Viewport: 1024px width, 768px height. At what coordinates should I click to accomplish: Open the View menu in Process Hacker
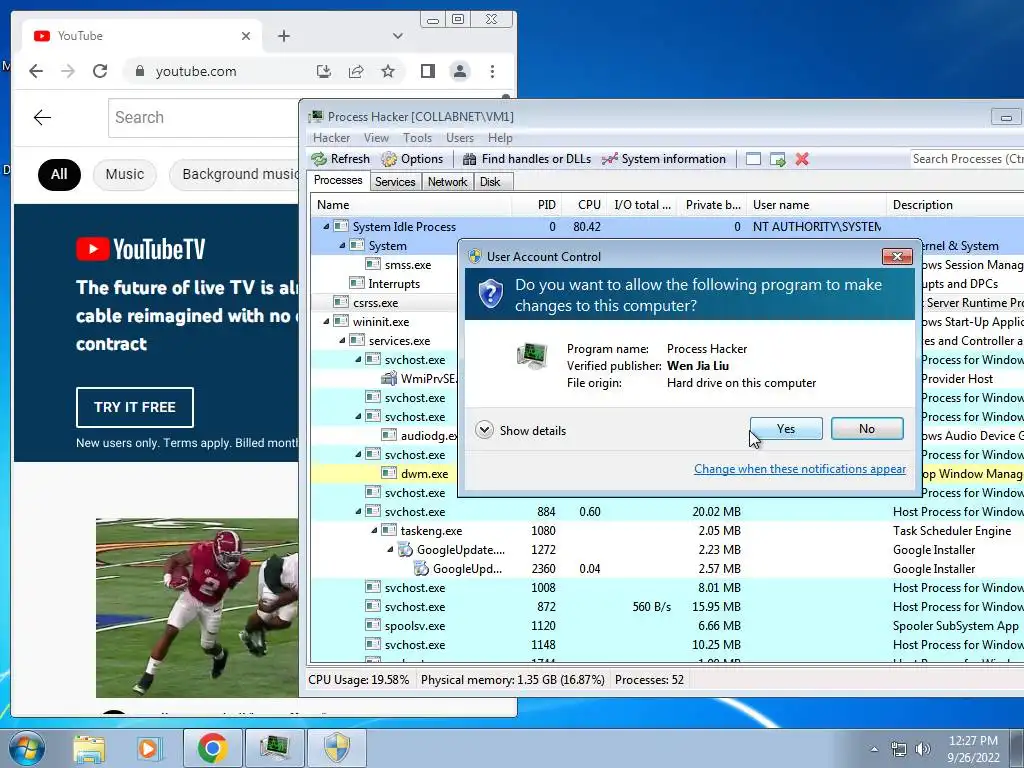[x=376, y=138]
